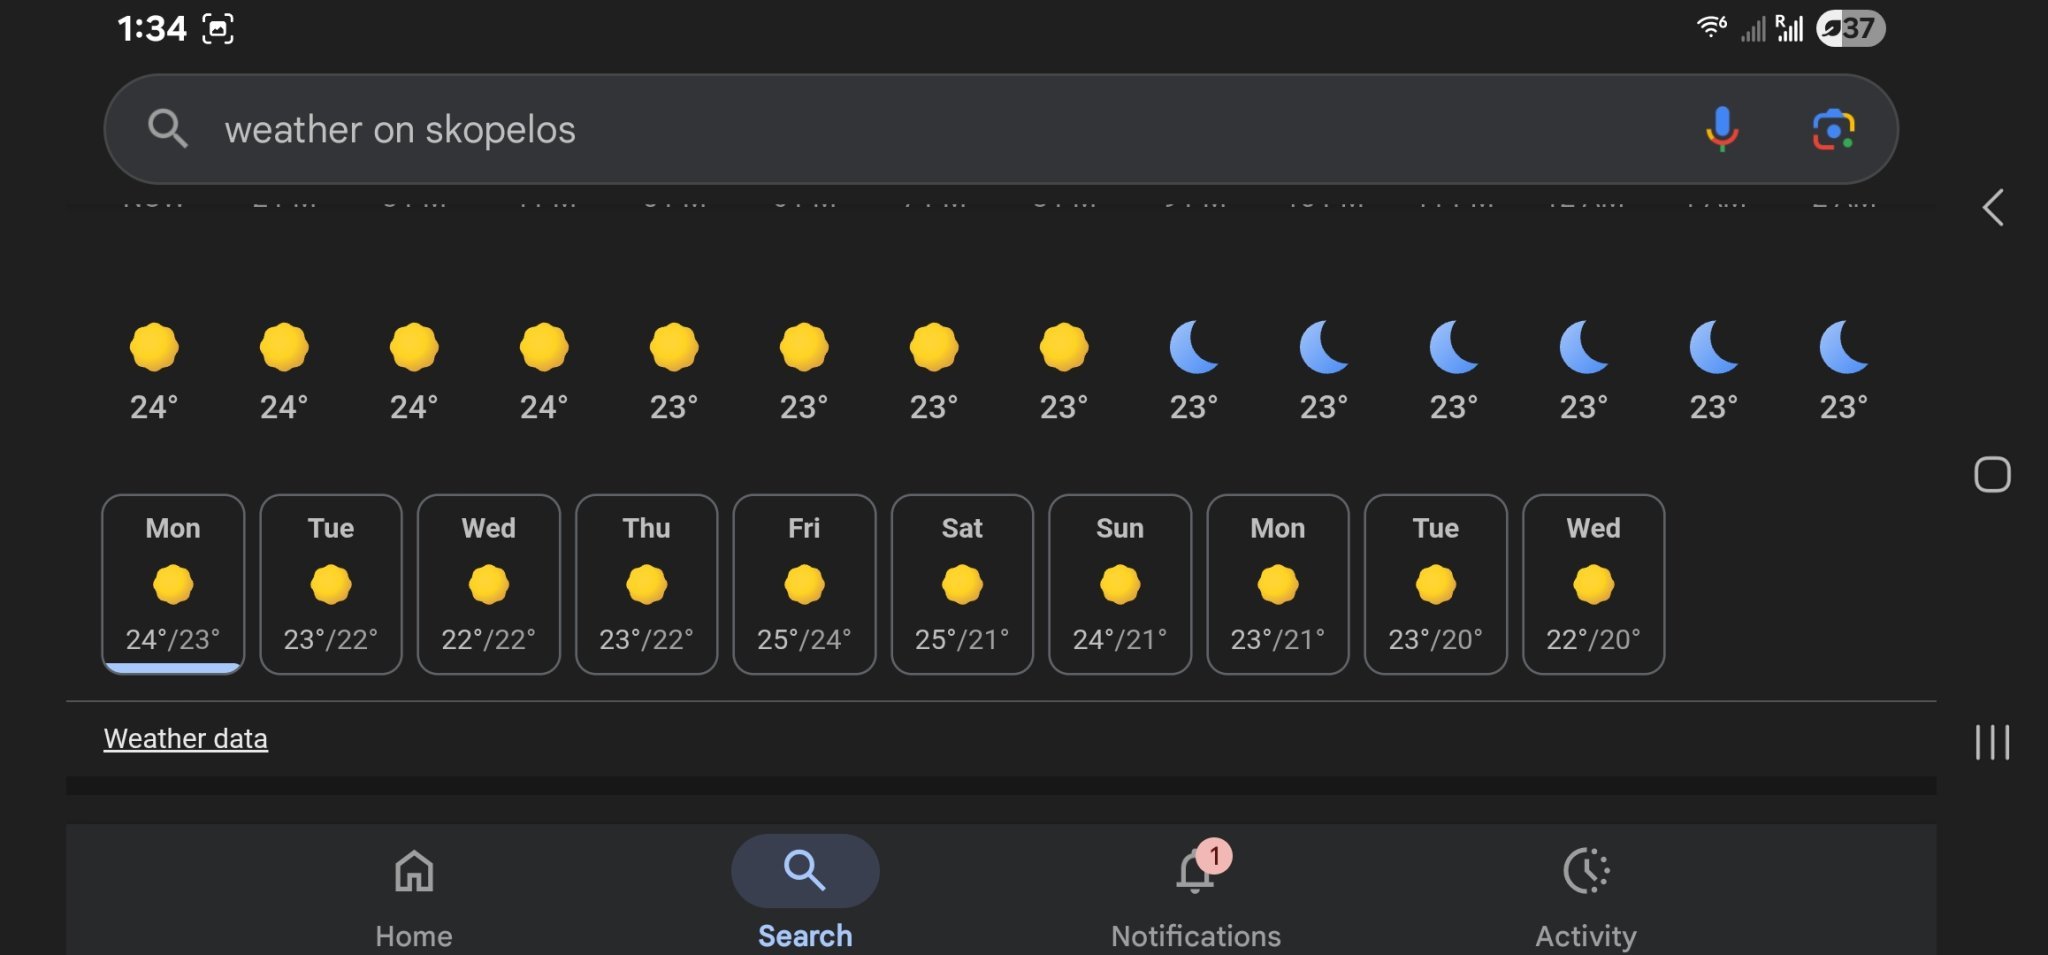Open the Weather data link
The height and width of the screenshot is (955, 2048).
pos(186,739)
